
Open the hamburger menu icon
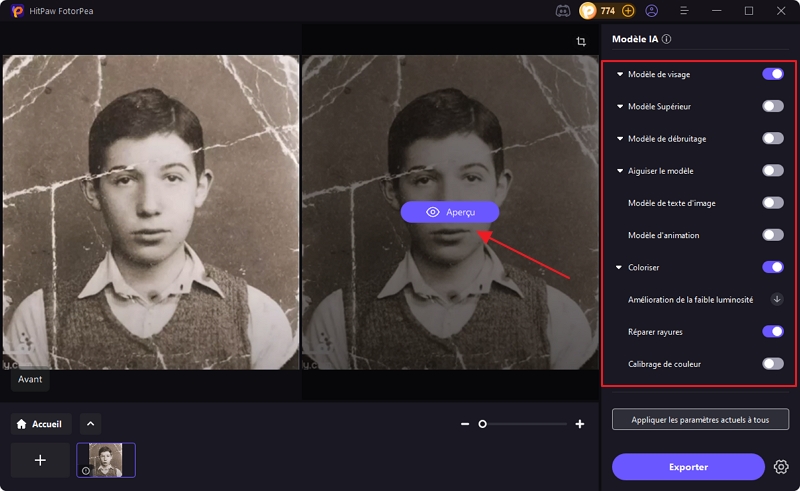[684, 11]
